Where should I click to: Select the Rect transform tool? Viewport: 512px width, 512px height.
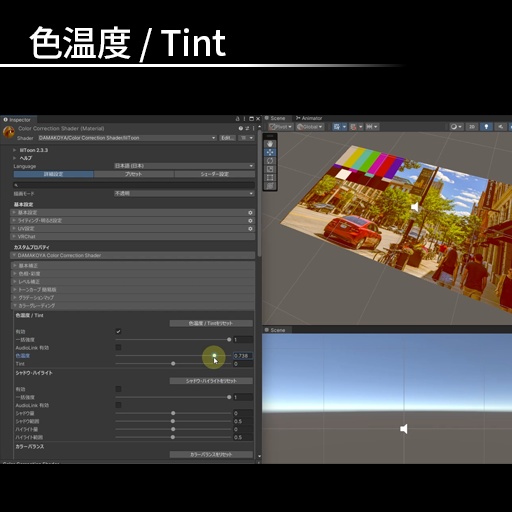click(x=270, y=177)
